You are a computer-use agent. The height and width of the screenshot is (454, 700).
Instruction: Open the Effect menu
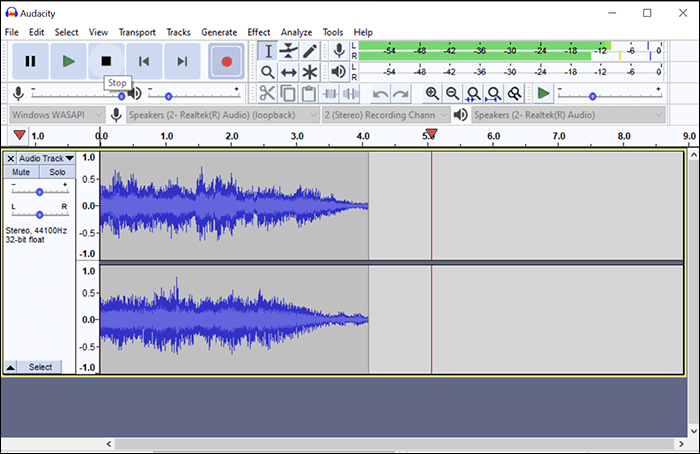(258, 32)
